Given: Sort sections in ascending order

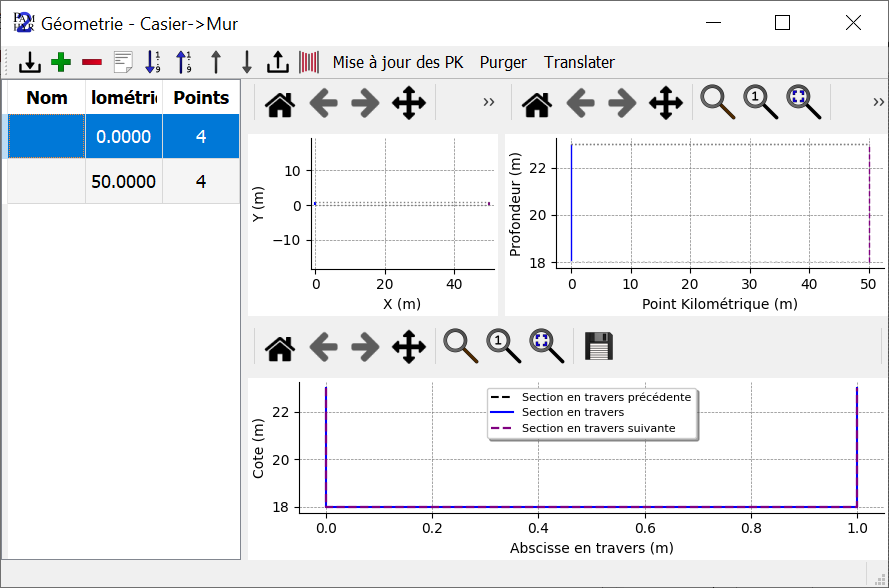Looking at the screenshot, I should pyautogui.click(x=153, y=62).
